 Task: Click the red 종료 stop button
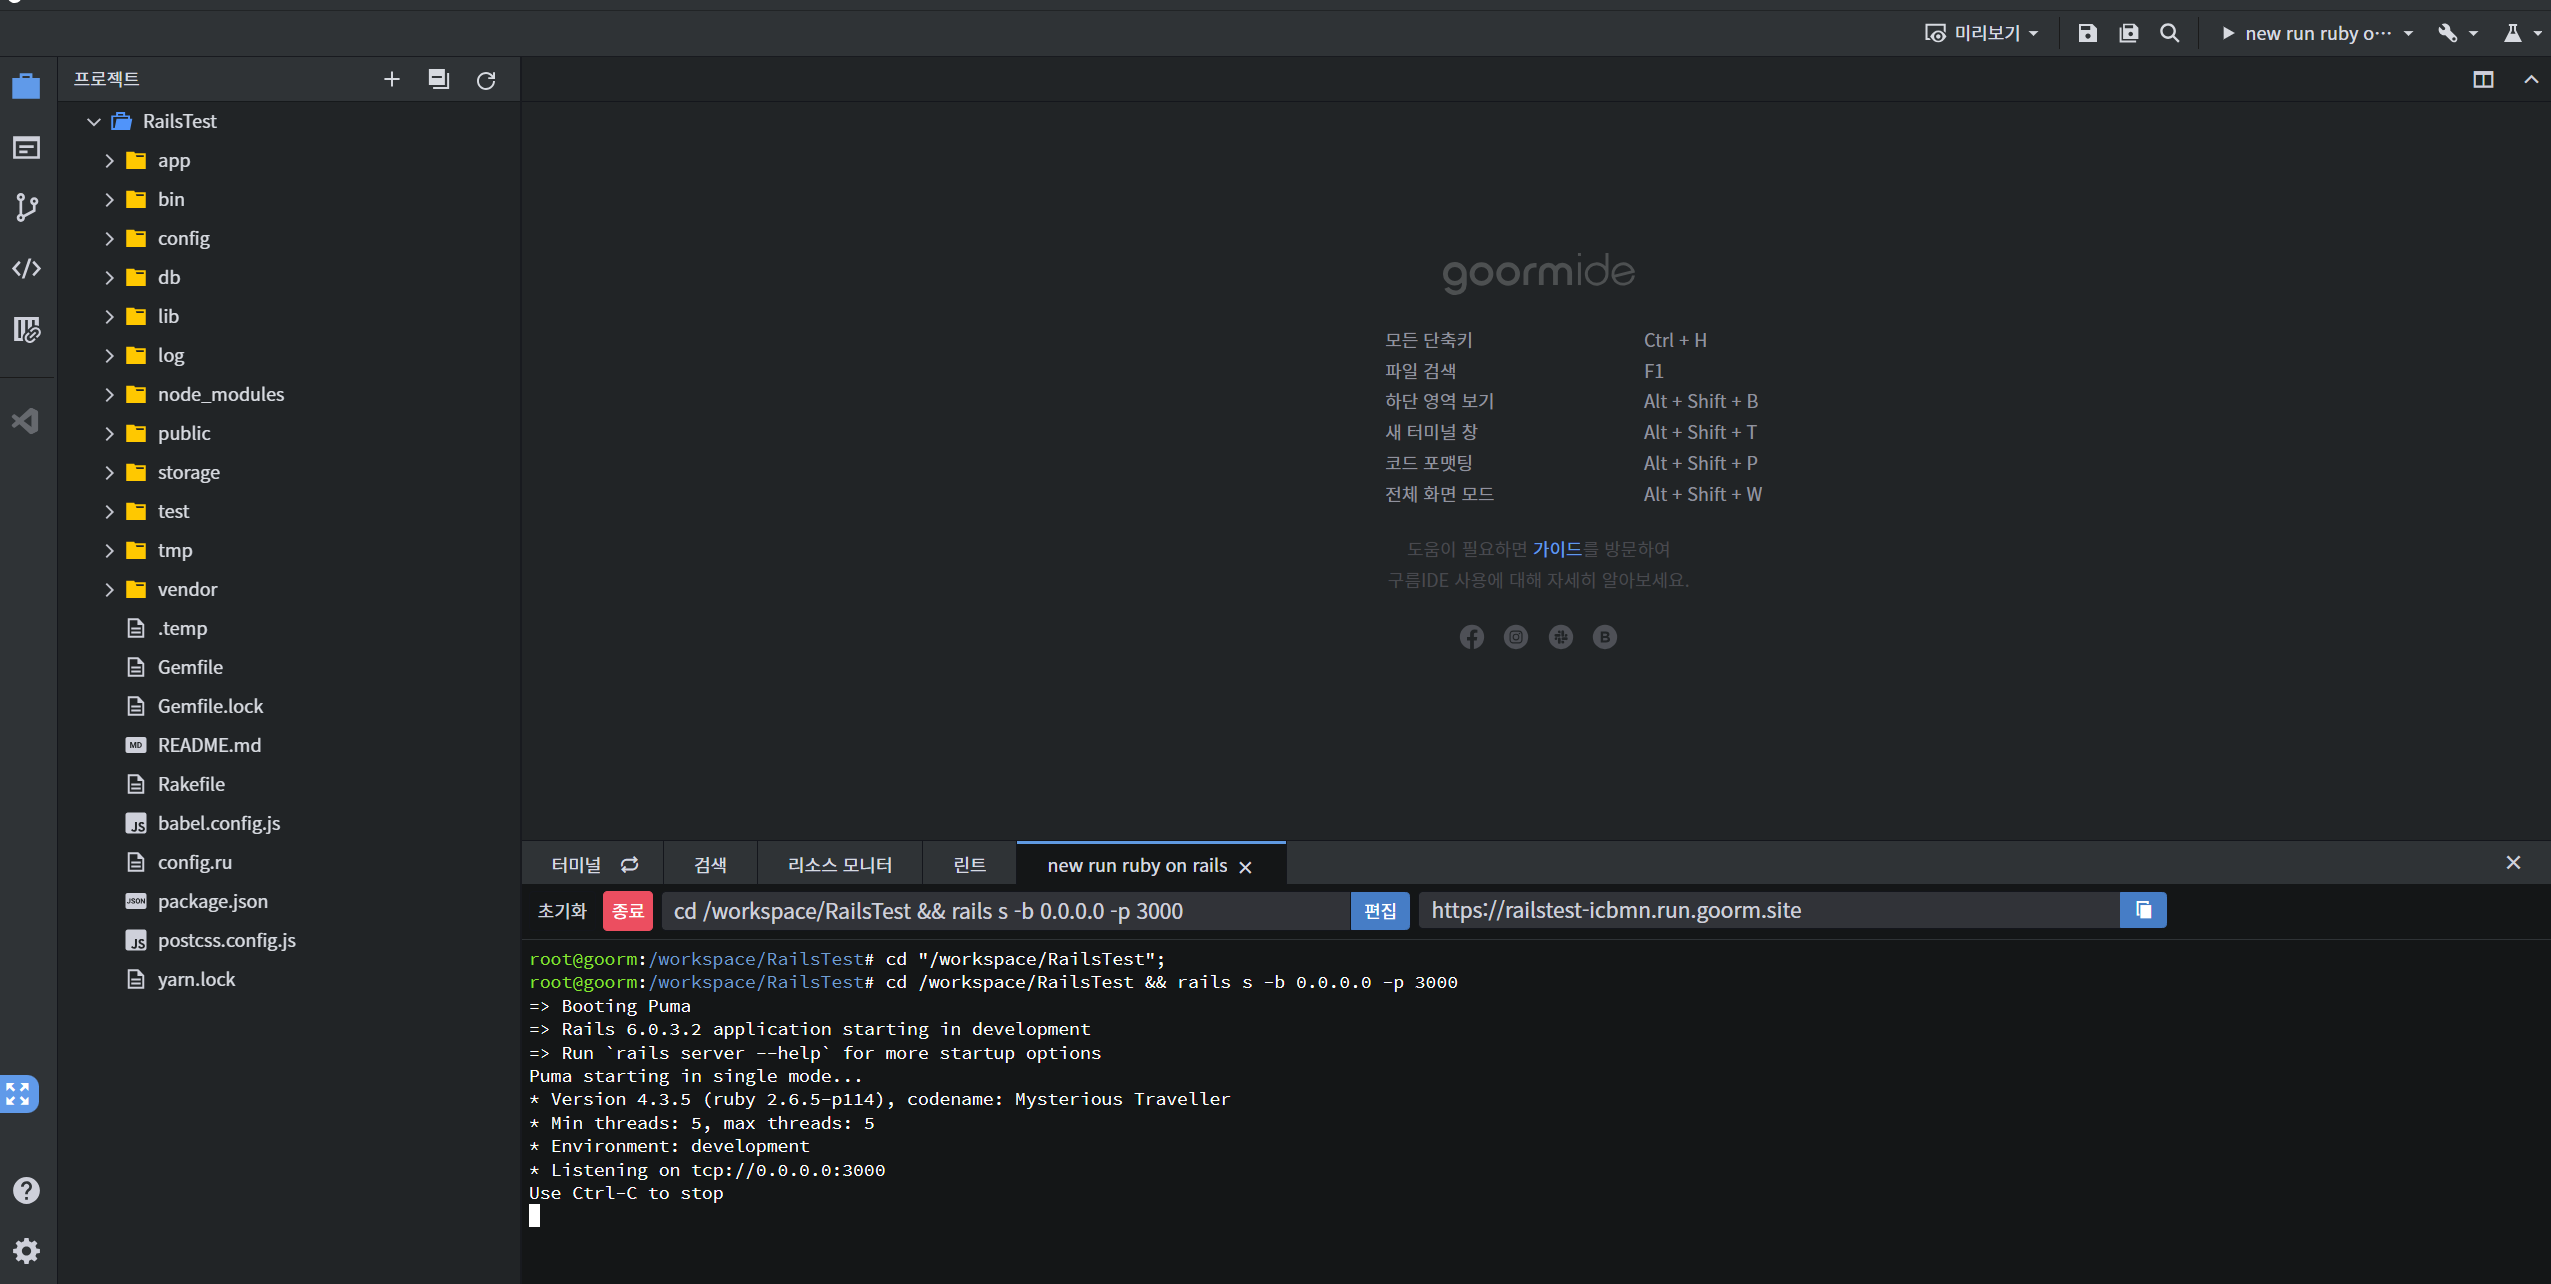pos(627,911)
